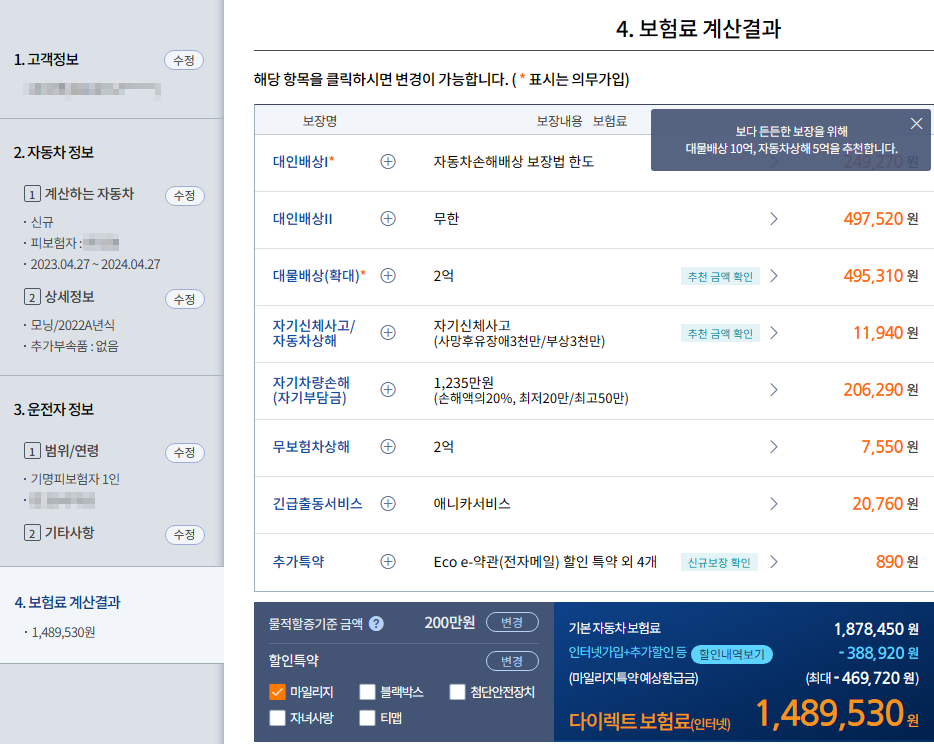Expand the 대인배상I coverage plus icon
Image resolution: width=934 pixels, height=744 pixels.
(x=388, y=161)
